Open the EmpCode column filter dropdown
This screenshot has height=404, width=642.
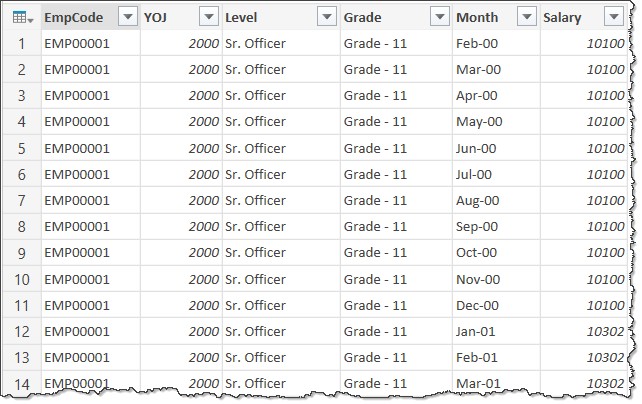tap(127, 18)
